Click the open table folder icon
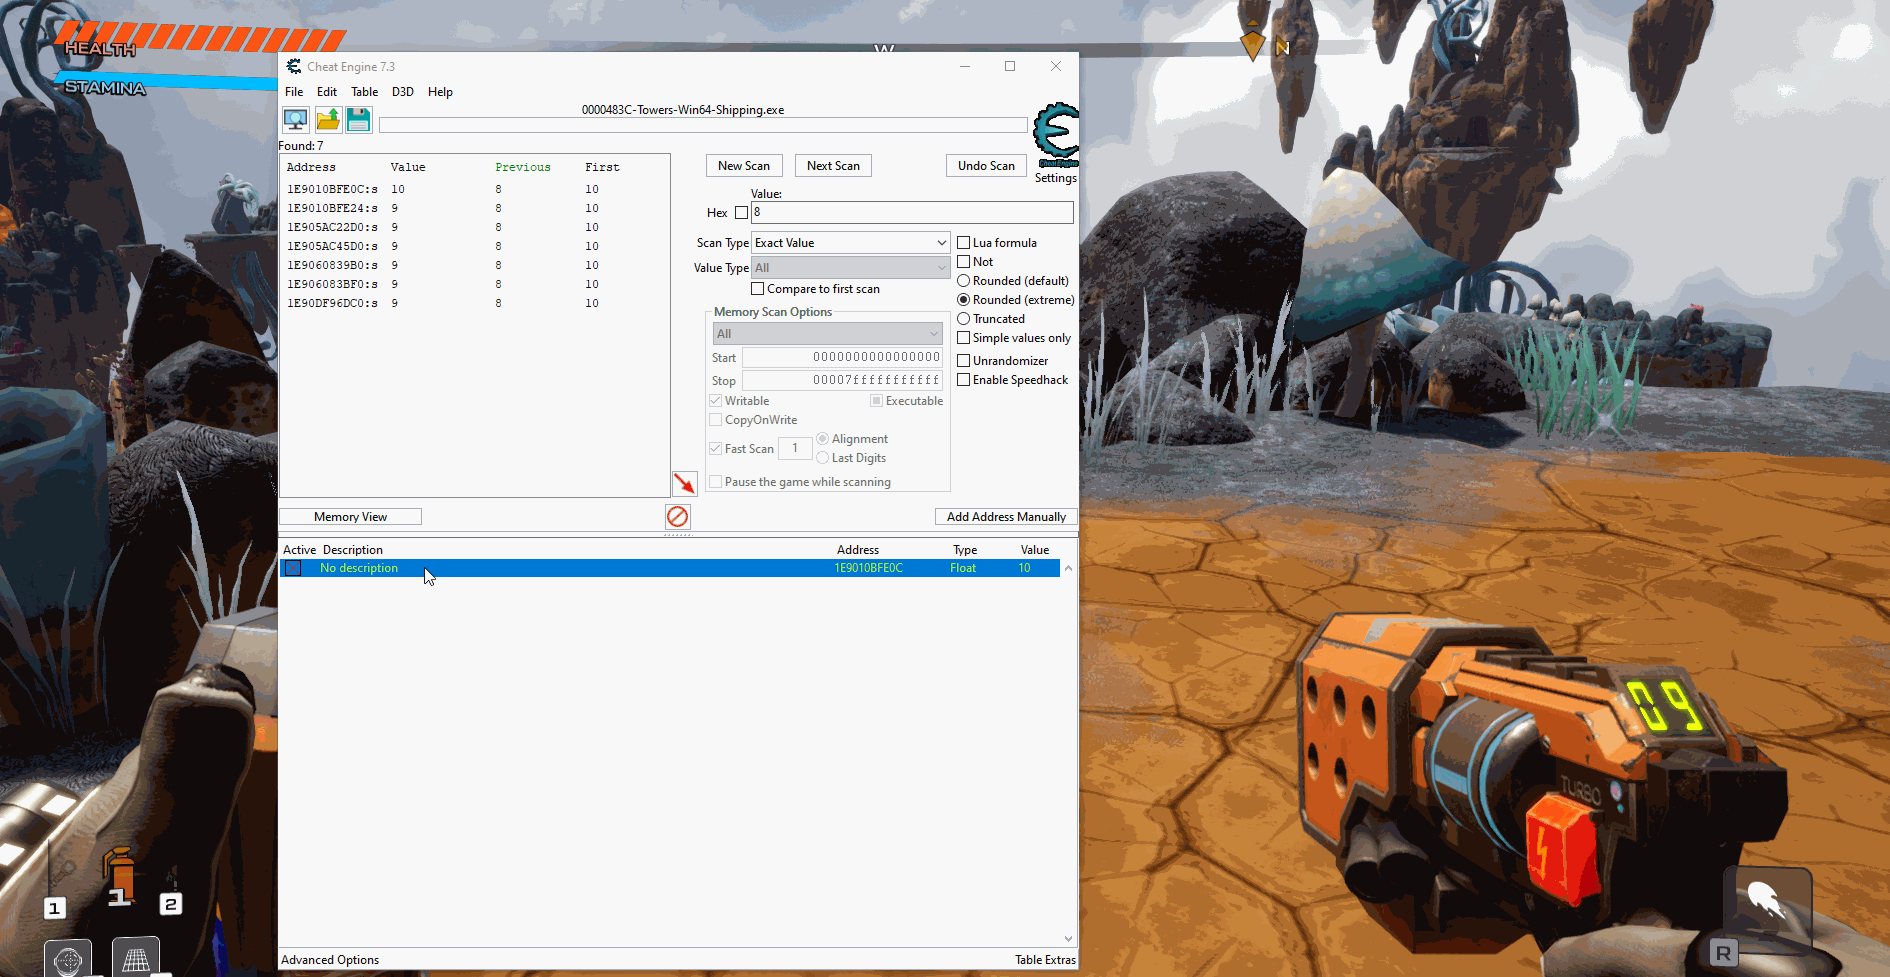Screen dimensions: 1890x977 pos(328,120)
